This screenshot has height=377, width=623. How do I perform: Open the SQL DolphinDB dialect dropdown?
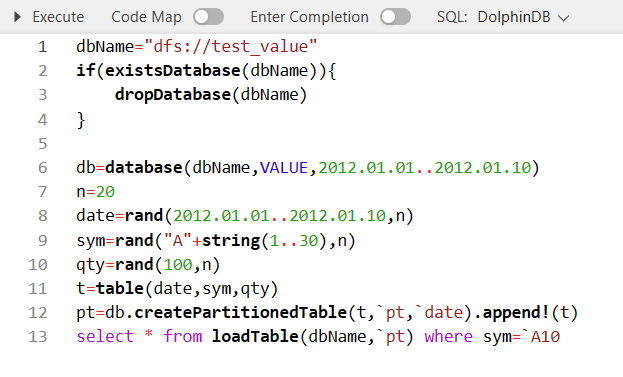[x=503, y=17]
